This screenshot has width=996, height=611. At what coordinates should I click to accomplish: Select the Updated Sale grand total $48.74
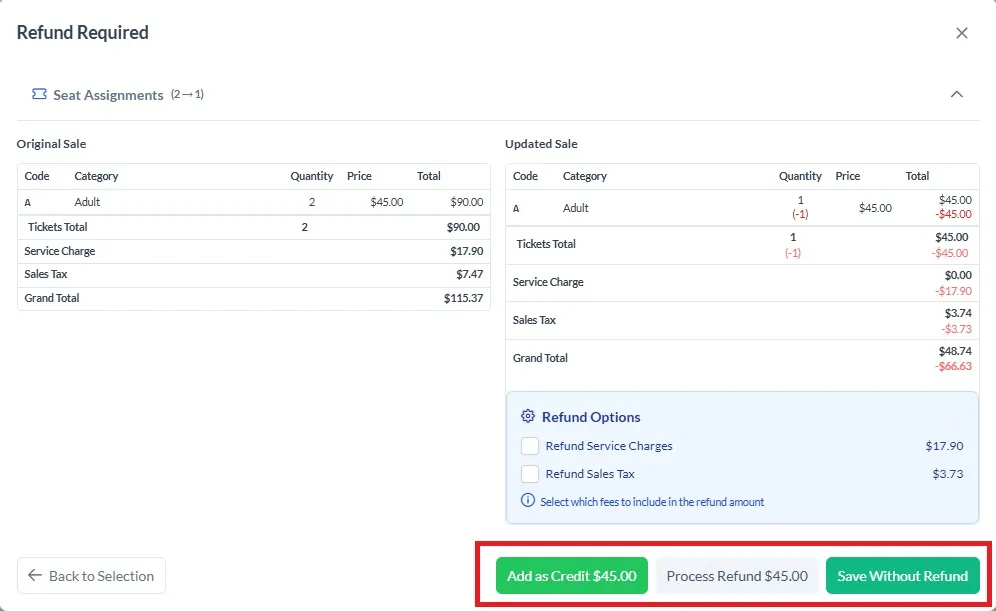pyautogui.click(x=955, y=351)
